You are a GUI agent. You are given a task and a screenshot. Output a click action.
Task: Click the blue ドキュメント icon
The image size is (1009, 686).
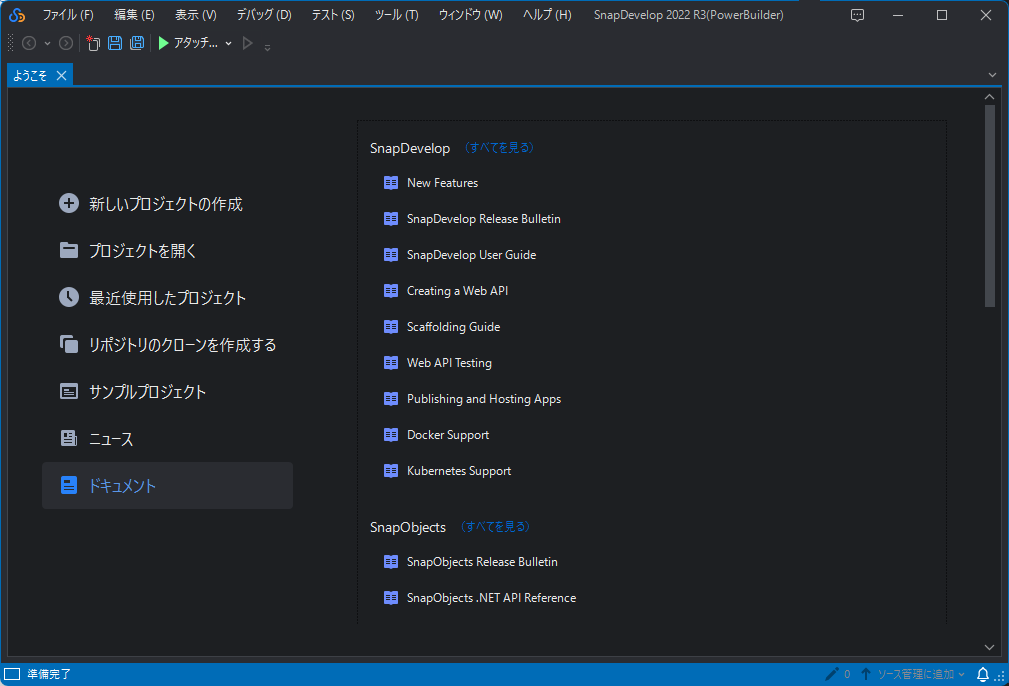69,485
